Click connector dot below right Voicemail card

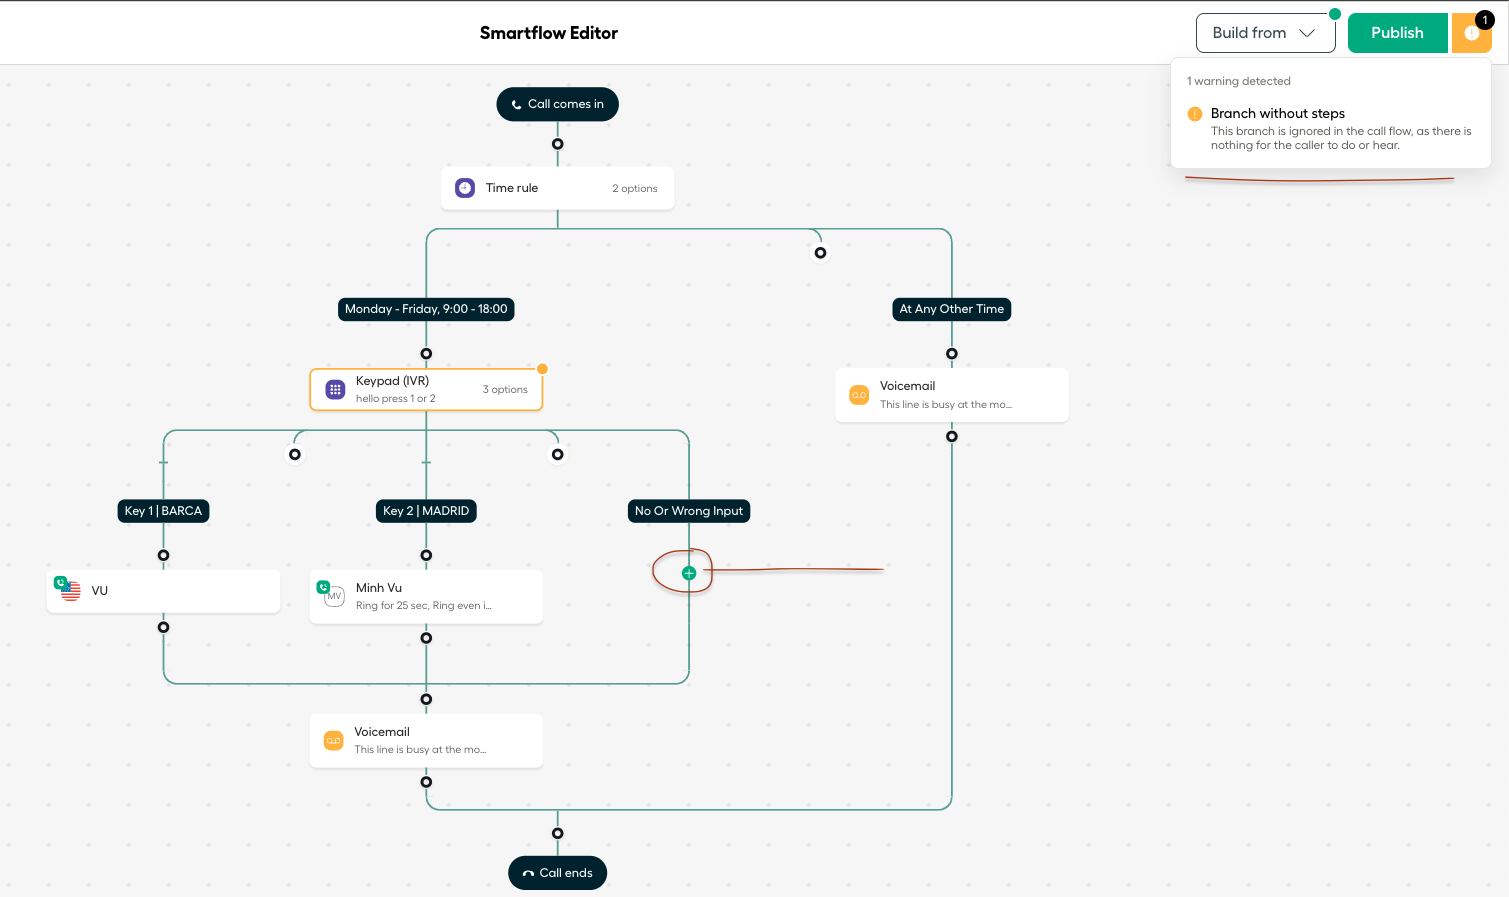click(x=951, y=436)
